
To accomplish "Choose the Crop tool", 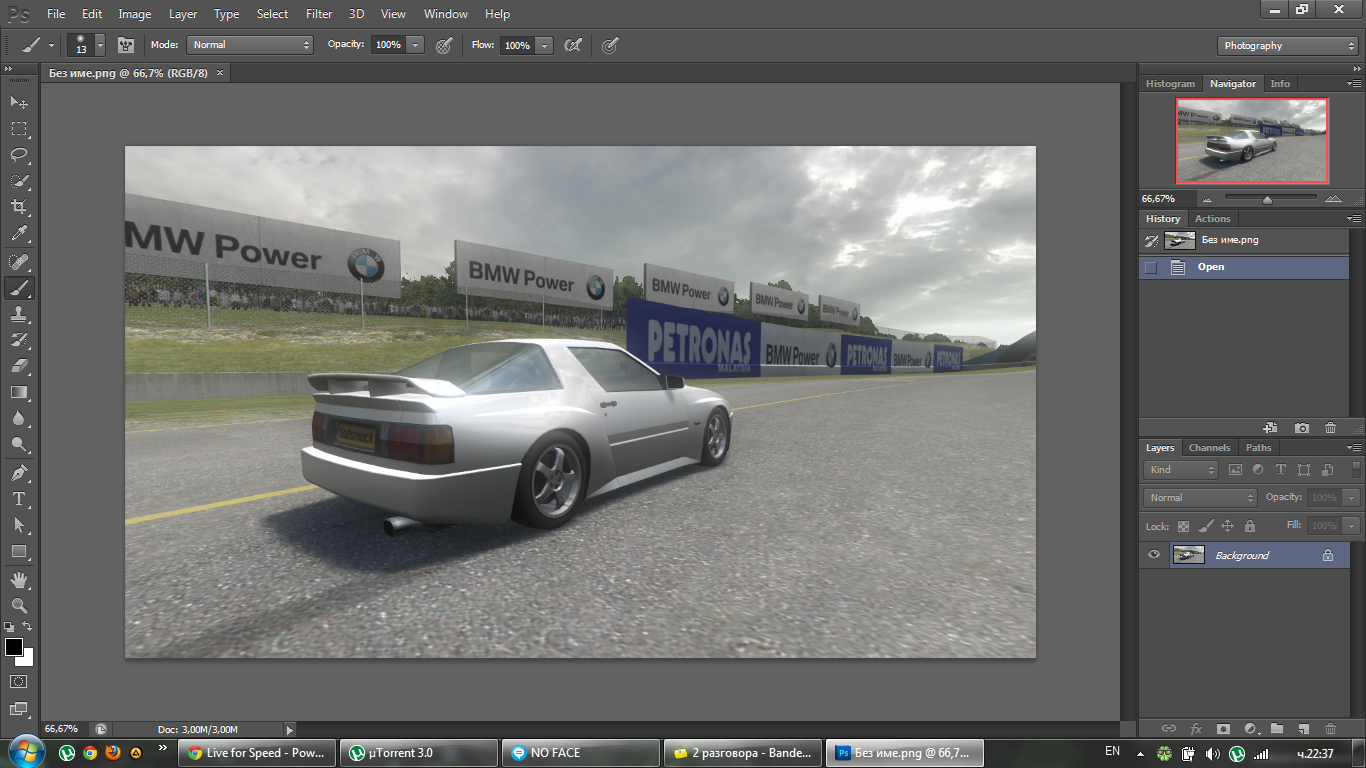I will [19, 207].
